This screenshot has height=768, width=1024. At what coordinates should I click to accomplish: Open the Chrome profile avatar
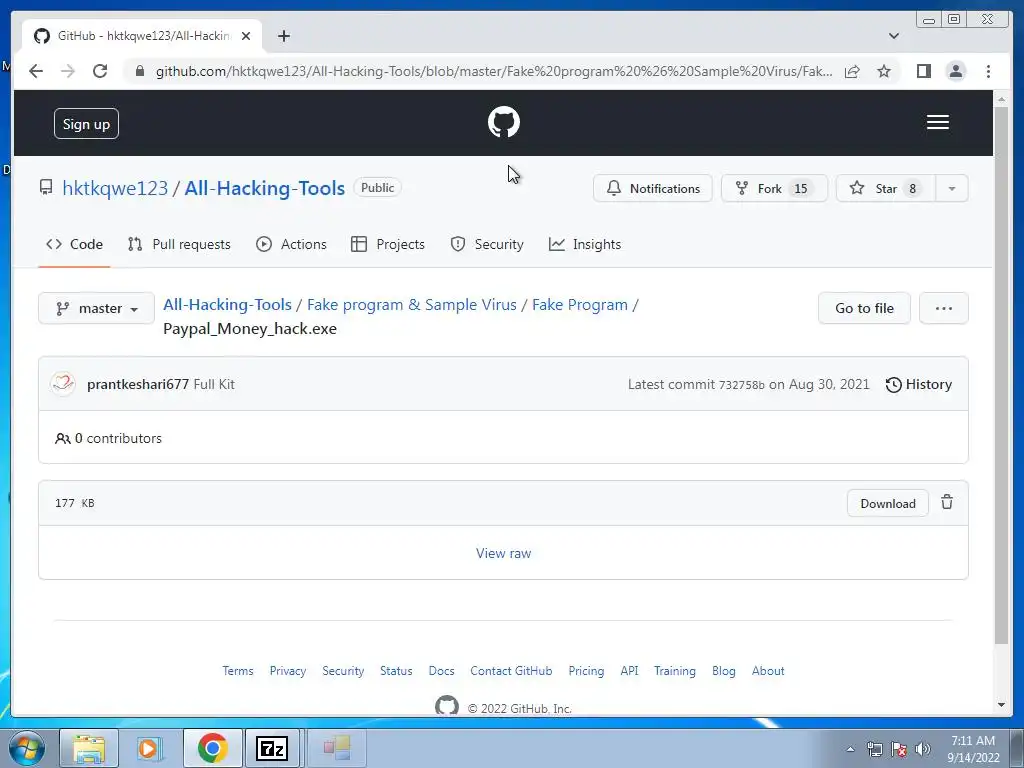(955, 71)
